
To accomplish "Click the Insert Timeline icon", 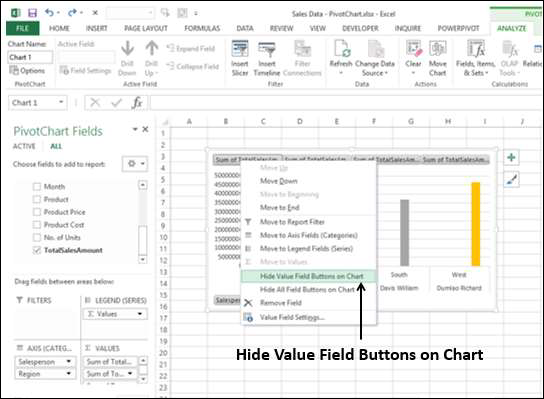I will (266, 50).
